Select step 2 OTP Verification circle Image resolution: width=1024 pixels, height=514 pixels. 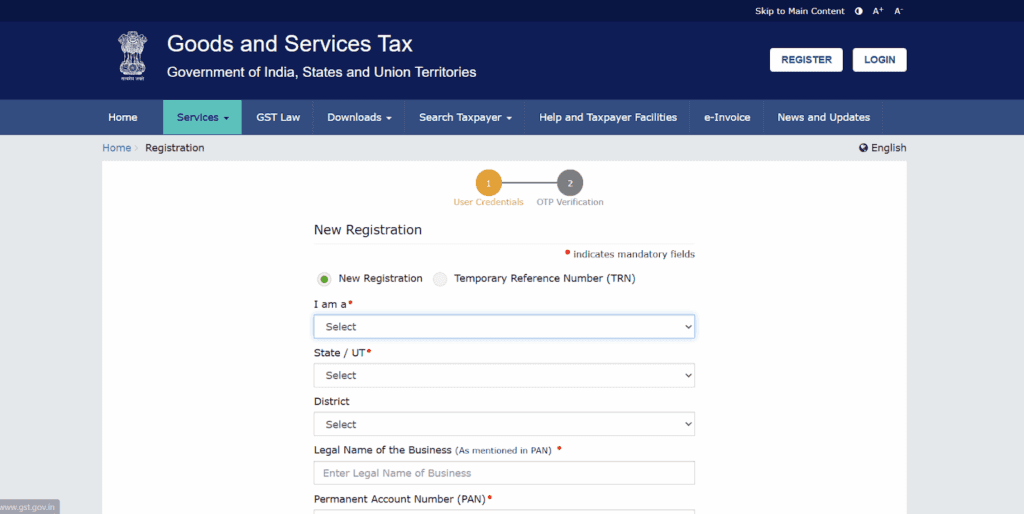[x=569, y=183]
